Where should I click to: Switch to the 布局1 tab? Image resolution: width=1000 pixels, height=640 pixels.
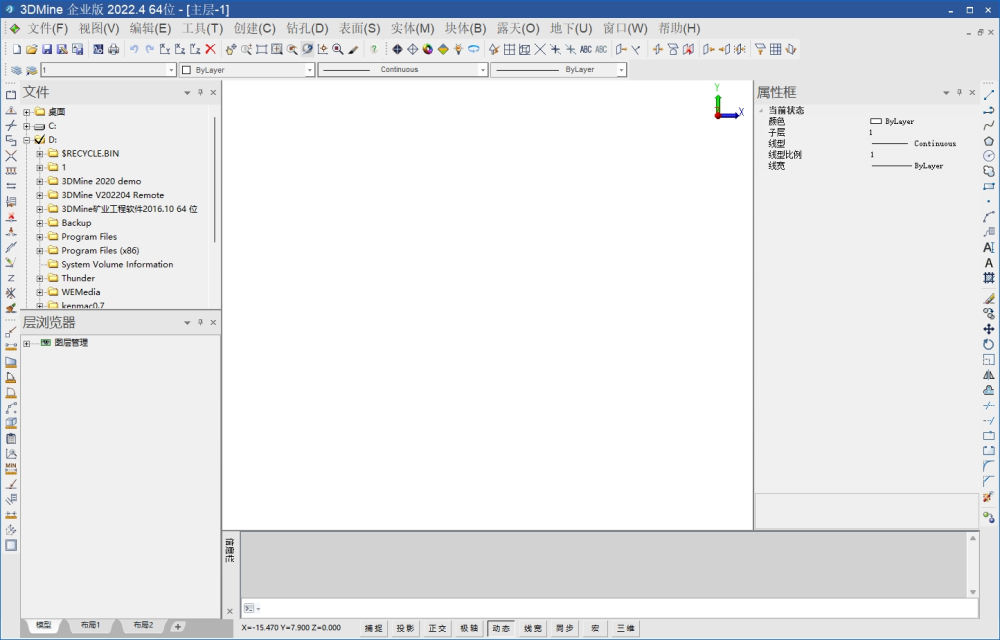[91, 625]
